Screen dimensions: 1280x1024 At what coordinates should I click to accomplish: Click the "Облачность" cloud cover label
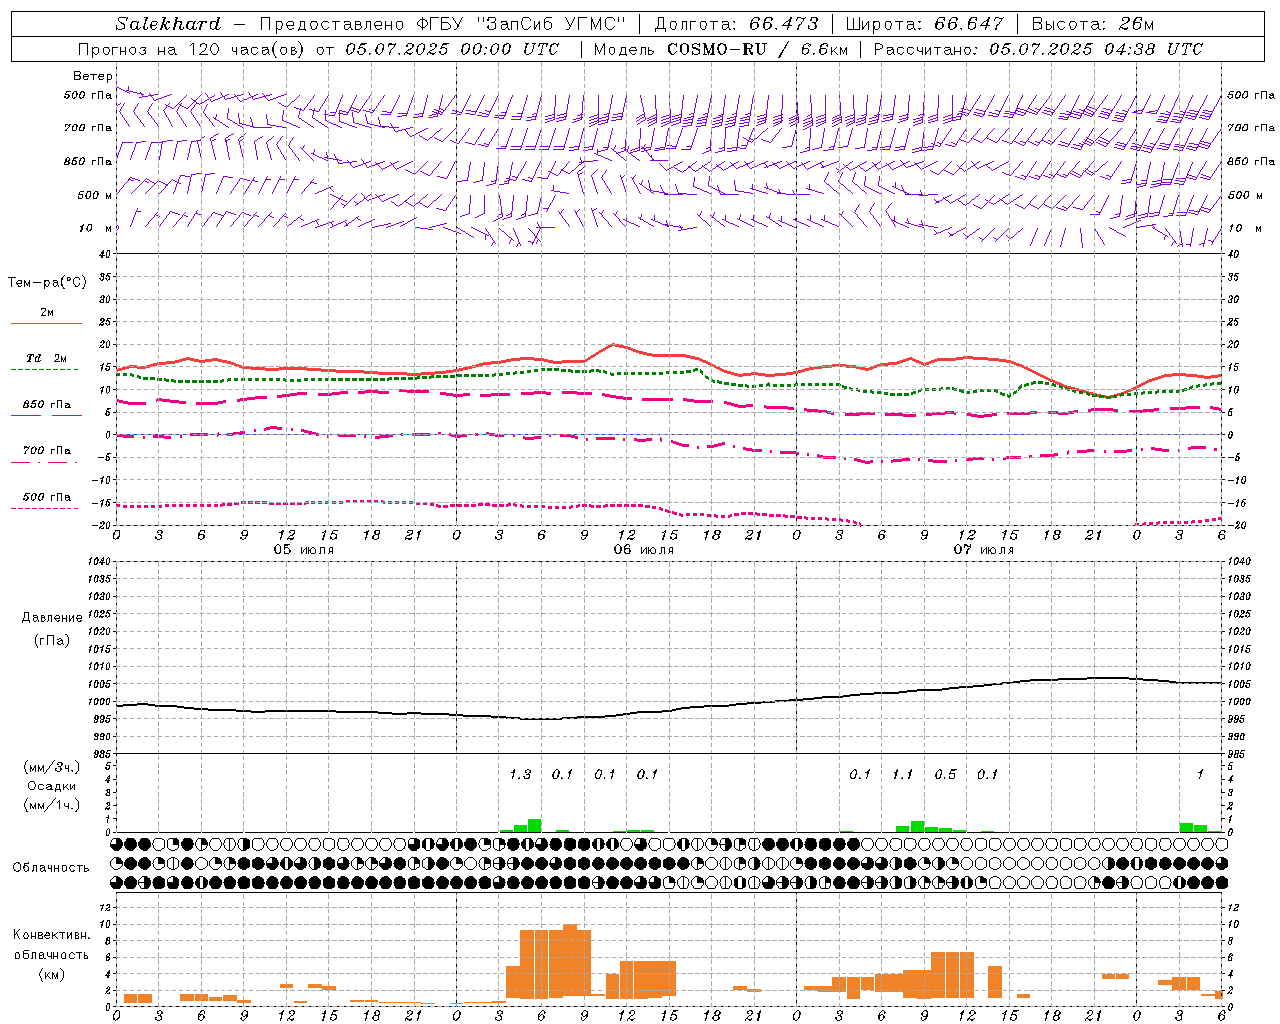(x=51, y=868)
